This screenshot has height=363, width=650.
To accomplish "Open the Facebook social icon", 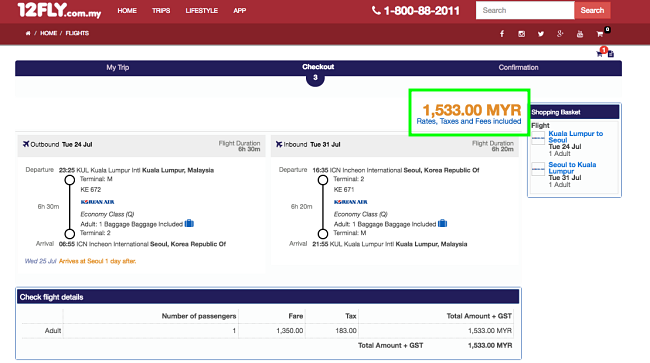I will 502,34.
